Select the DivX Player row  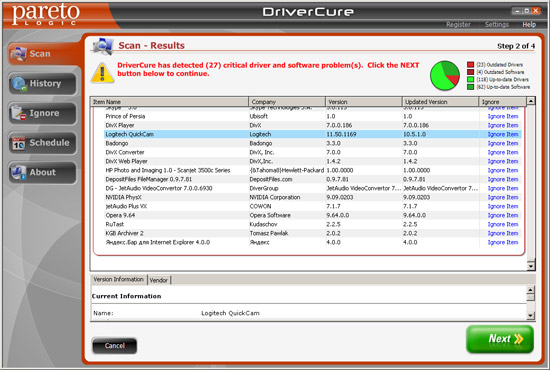coord(313,125)
